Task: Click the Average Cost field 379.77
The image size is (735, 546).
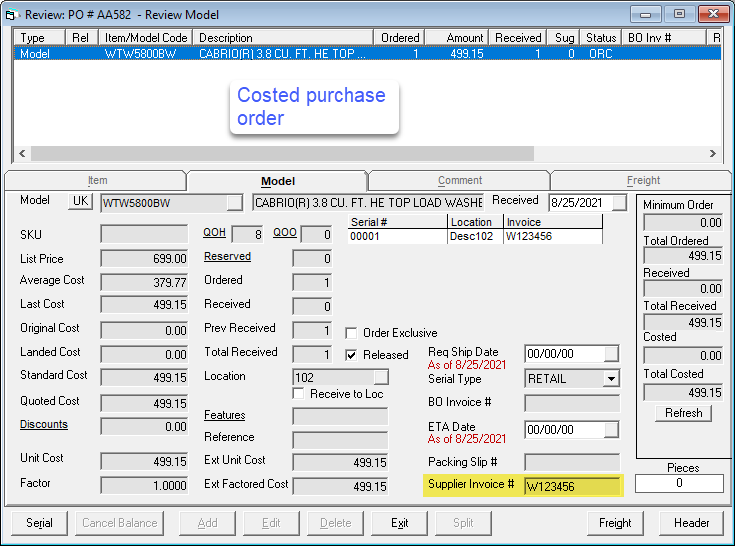Action: coord(144,282)
